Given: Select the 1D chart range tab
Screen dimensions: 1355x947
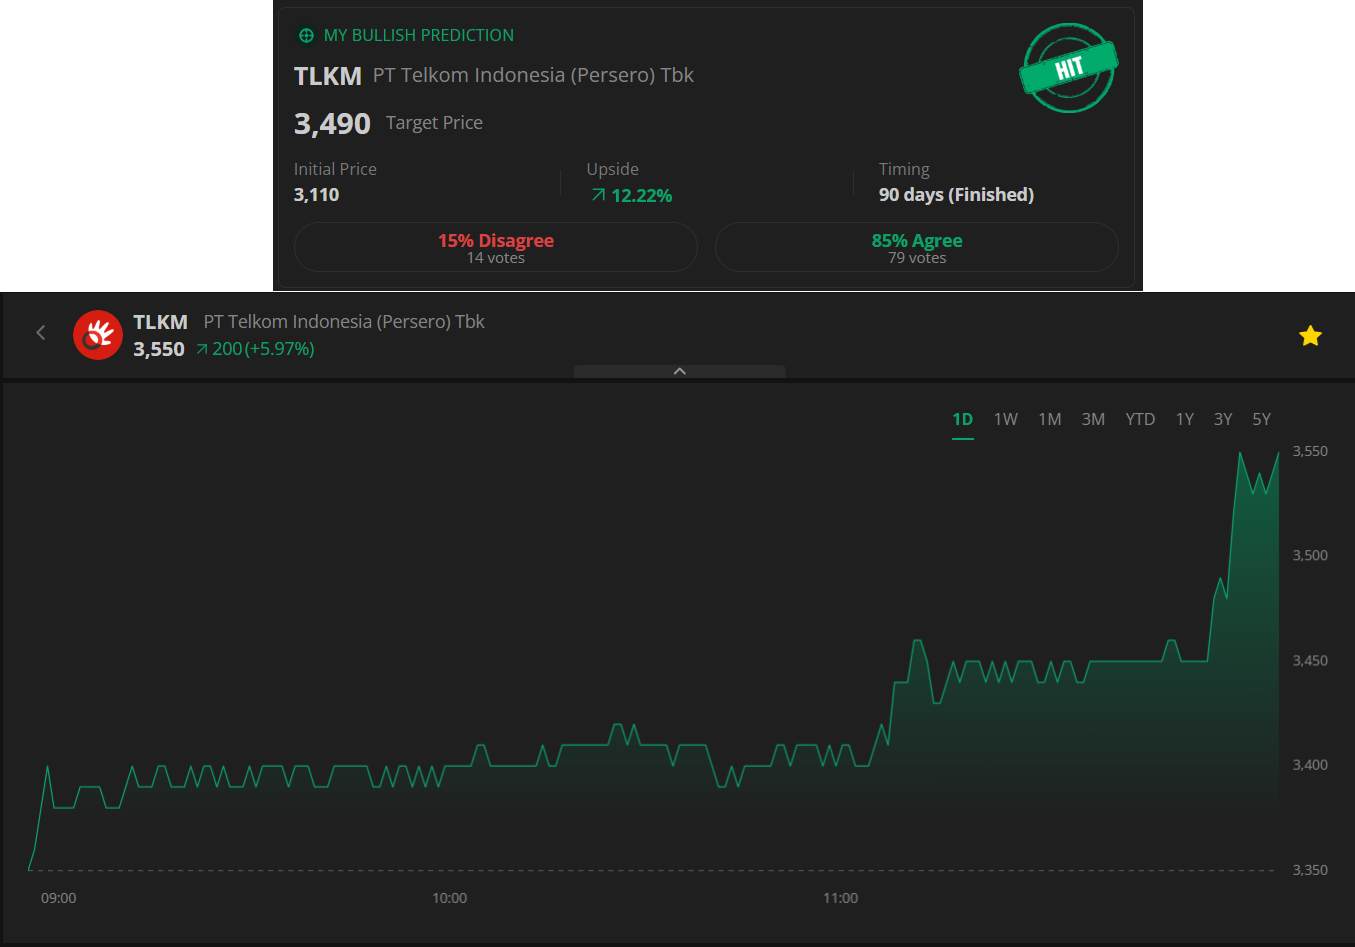Looking at the screenshot, I should tap(963, 420).
